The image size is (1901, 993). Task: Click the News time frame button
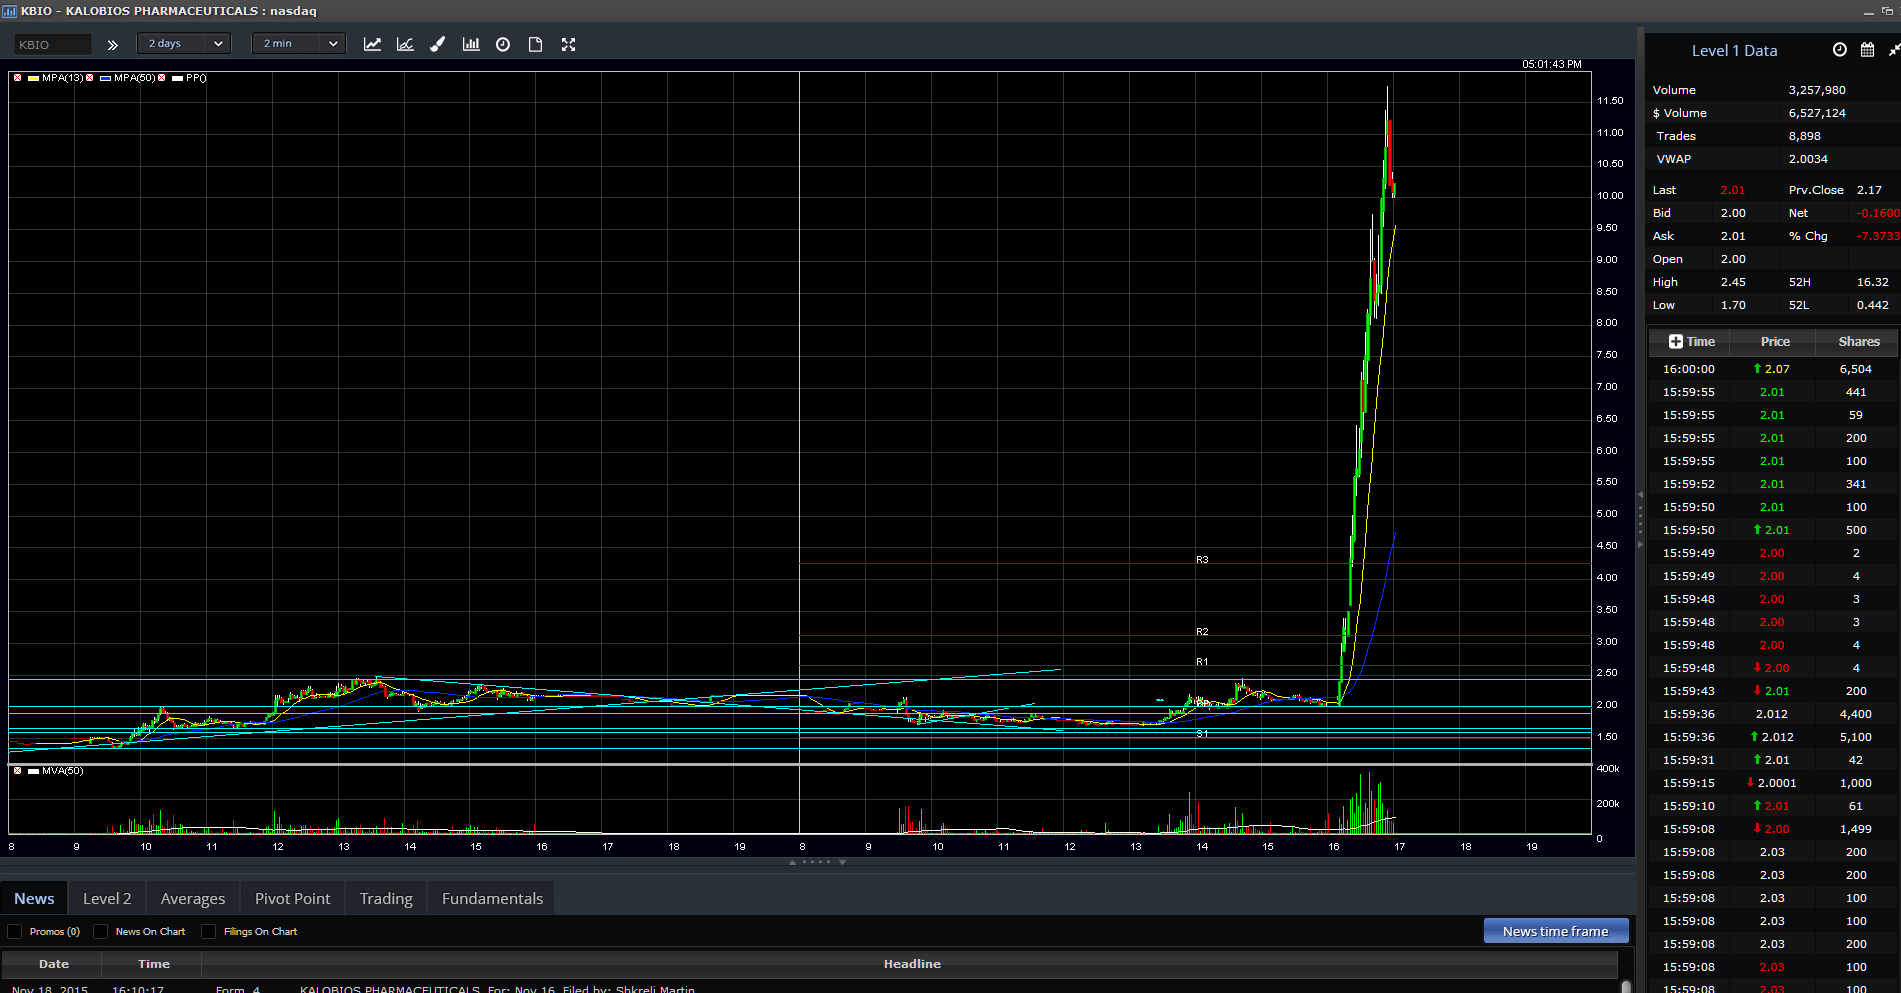(1555, 931)
